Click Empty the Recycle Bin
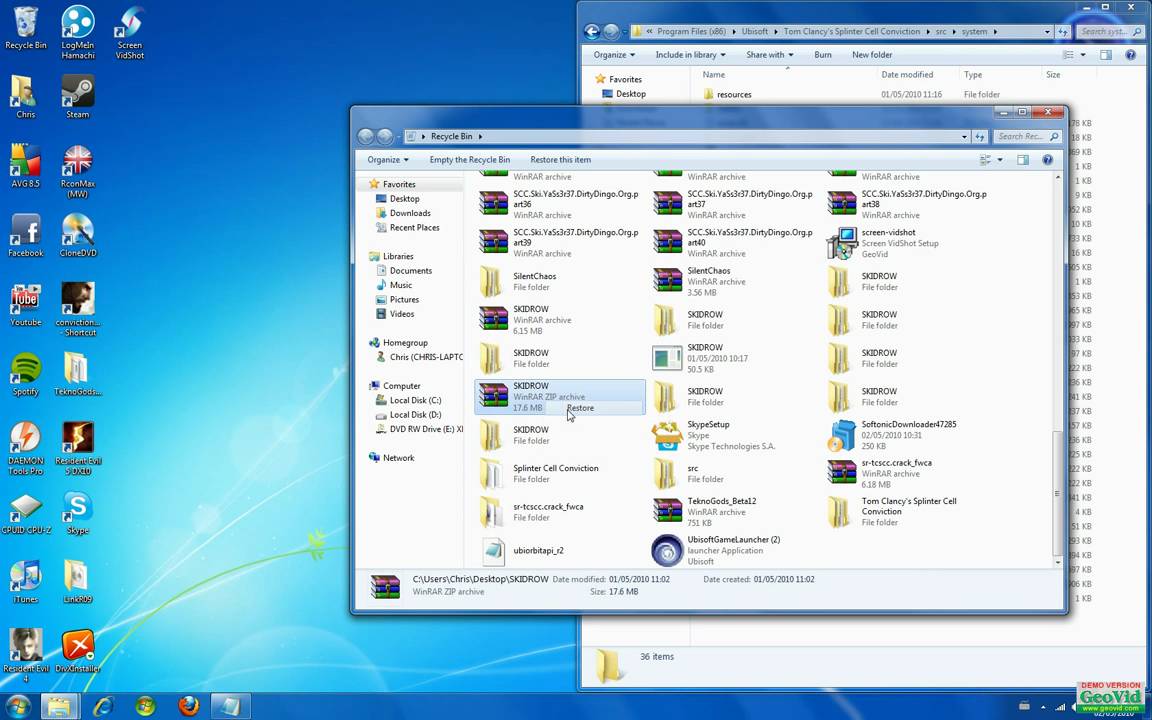This screenshot has height=720, width=1152. pos(469,159)
